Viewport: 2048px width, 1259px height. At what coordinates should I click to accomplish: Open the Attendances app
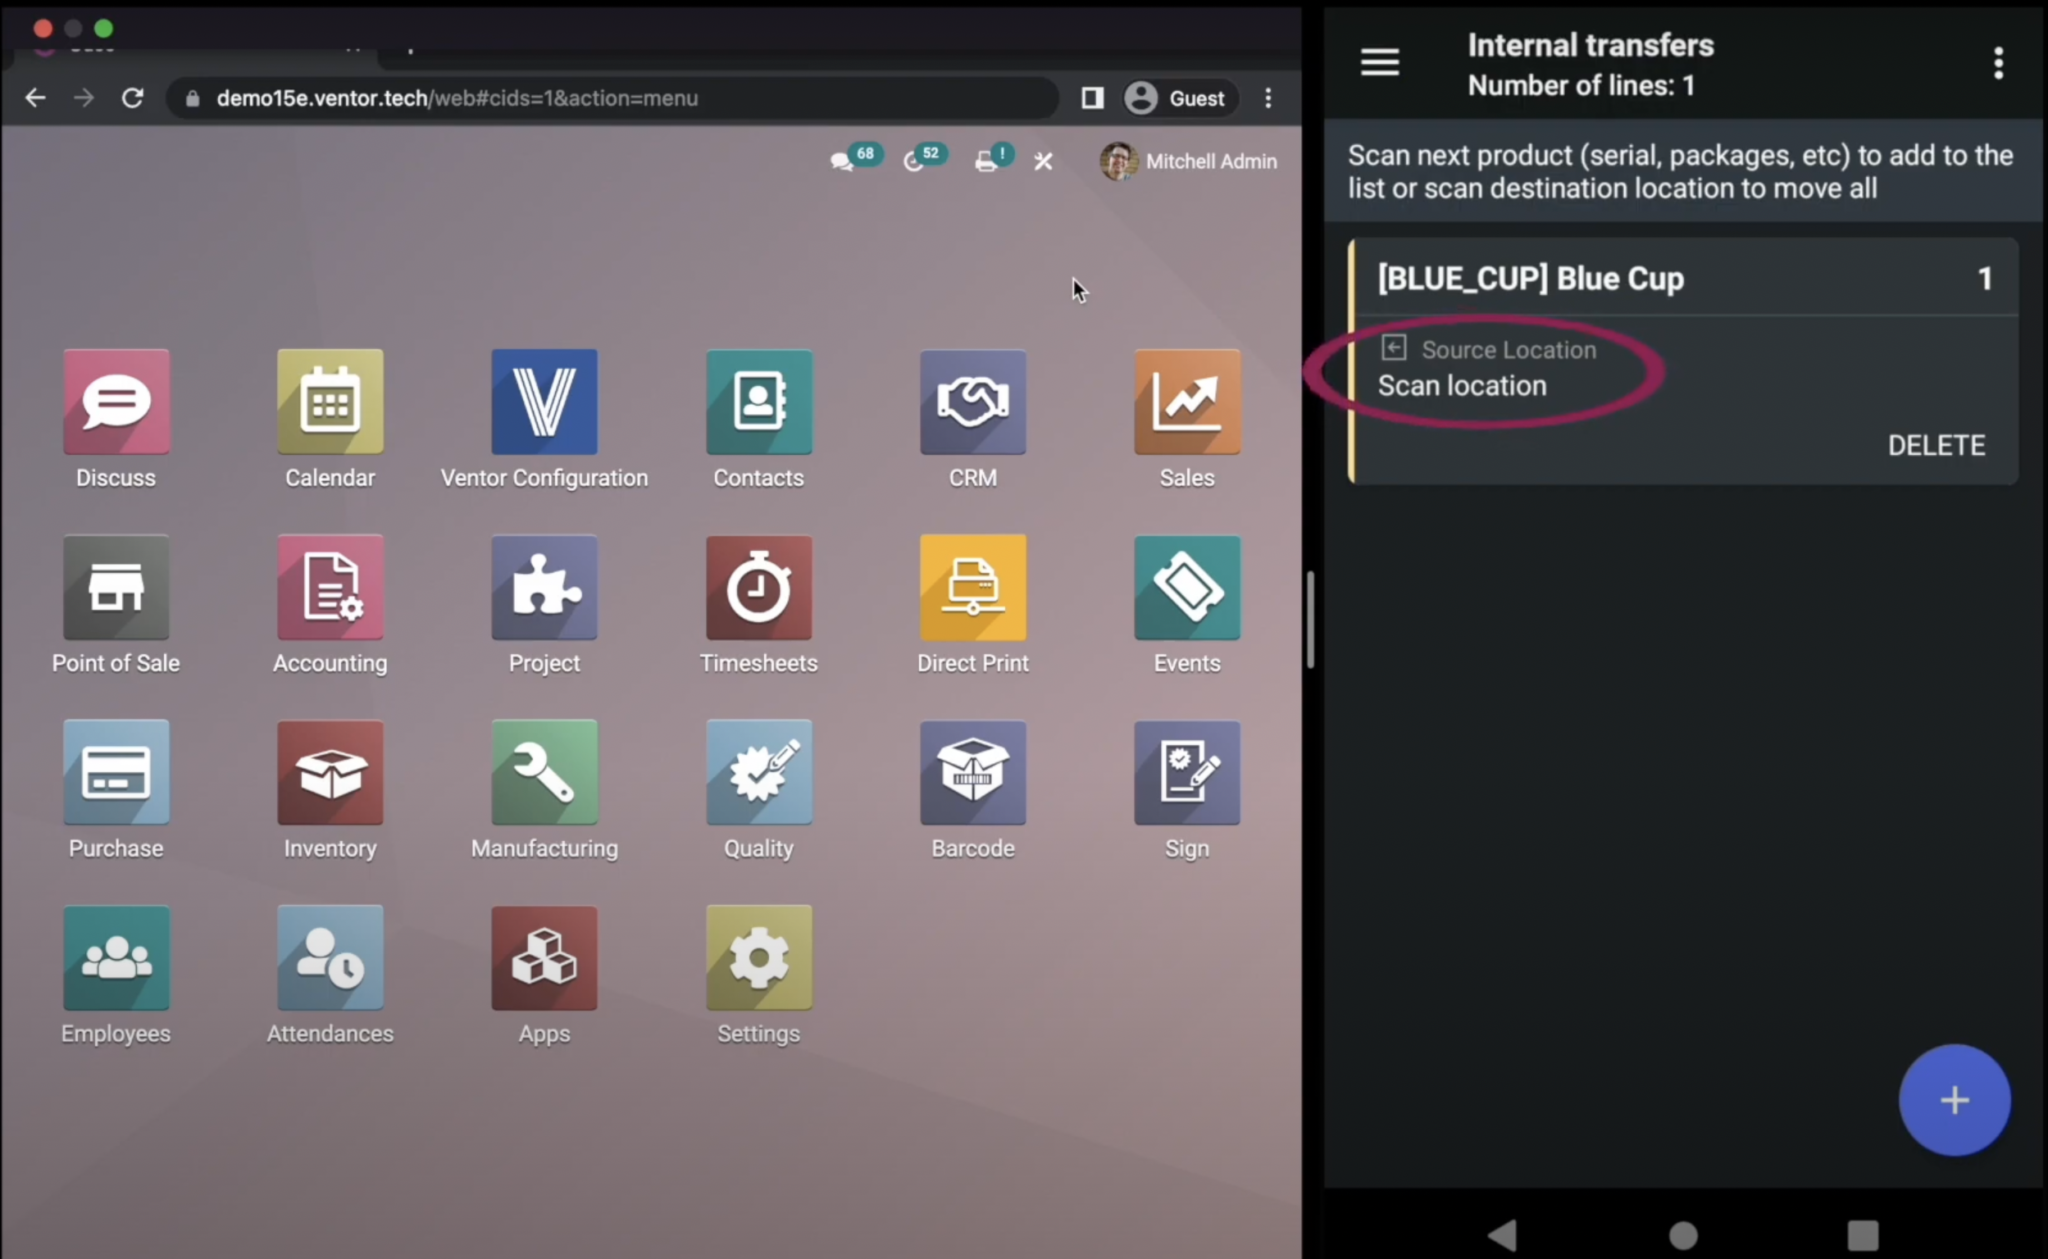coord(330,957)
